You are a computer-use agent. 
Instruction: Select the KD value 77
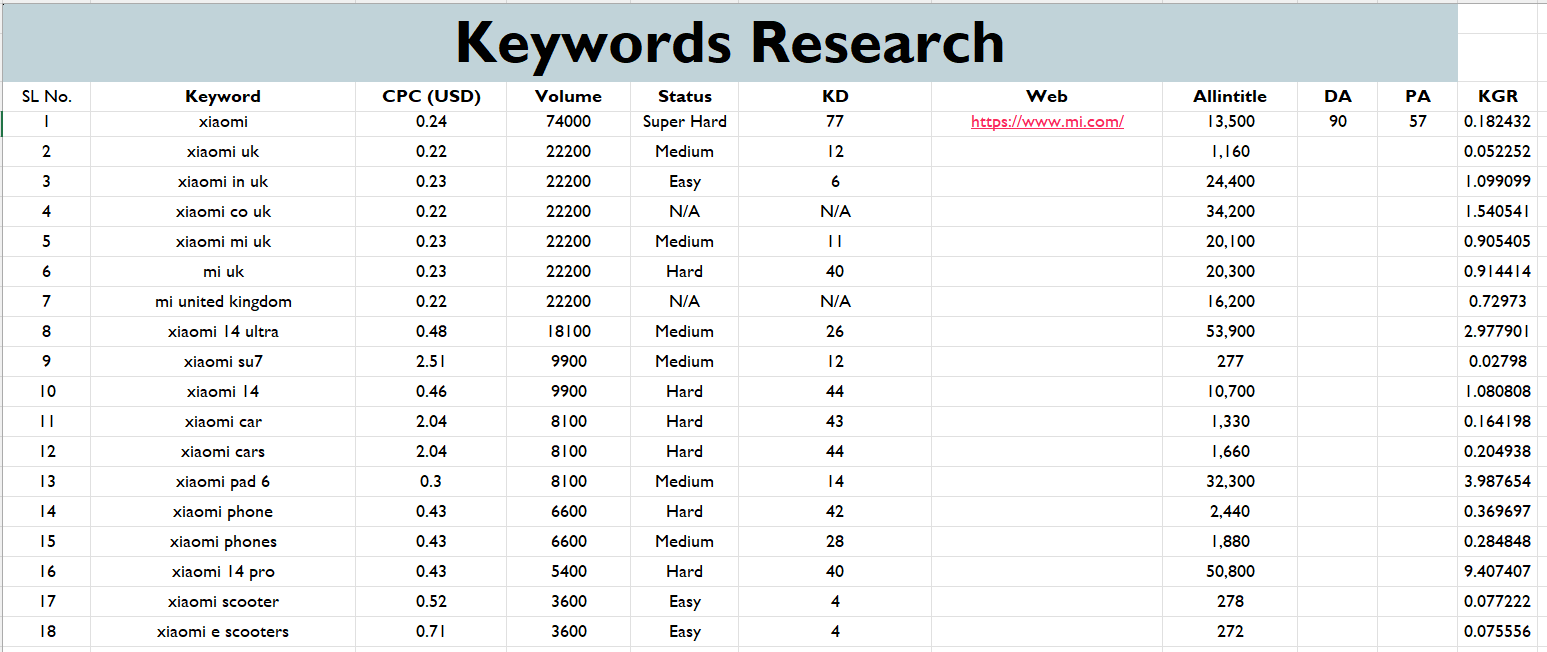(835, 122)
